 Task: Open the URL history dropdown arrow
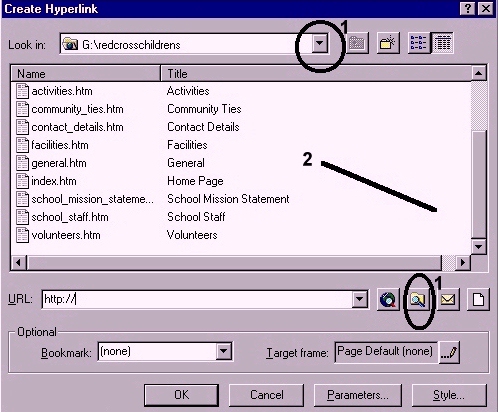359,299
